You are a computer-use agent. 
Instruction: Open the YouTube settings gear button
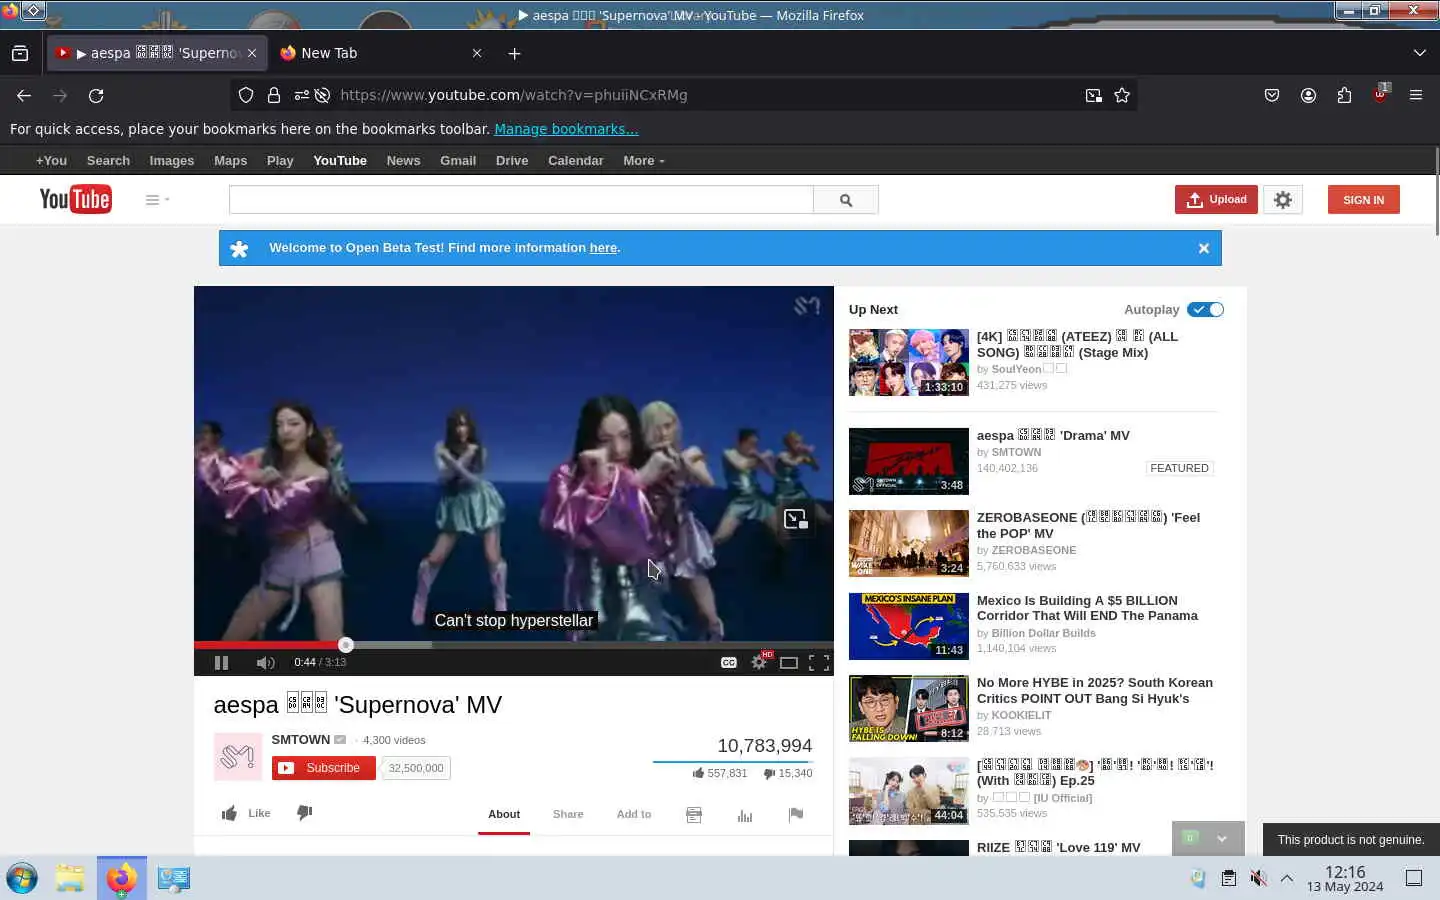[1283, 200]
